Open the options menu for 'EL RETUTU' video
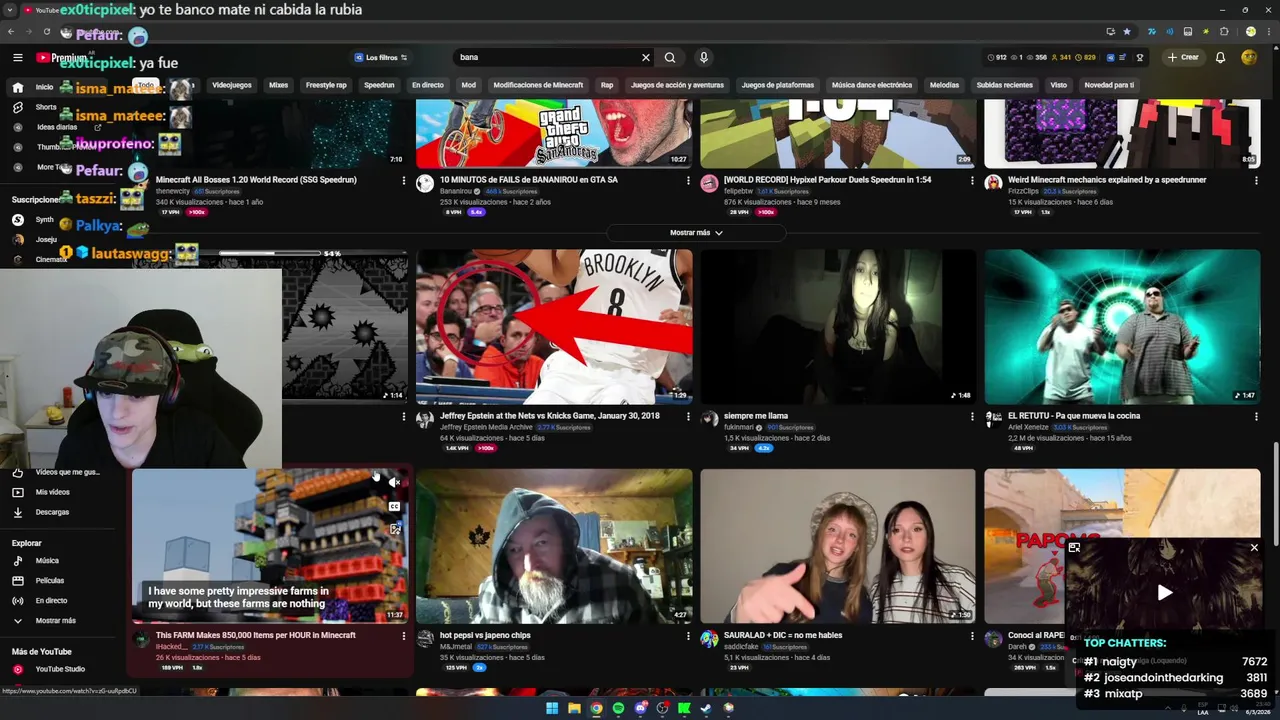This screenshot has width=1280, height=720. click(1256, 416)
